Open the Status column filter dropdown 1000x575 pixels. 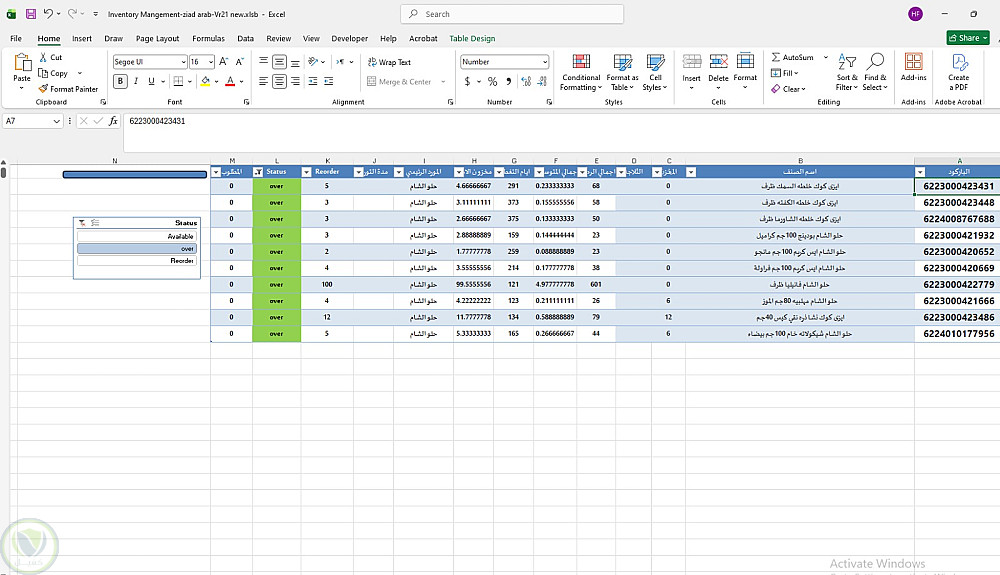coord(258,171)
